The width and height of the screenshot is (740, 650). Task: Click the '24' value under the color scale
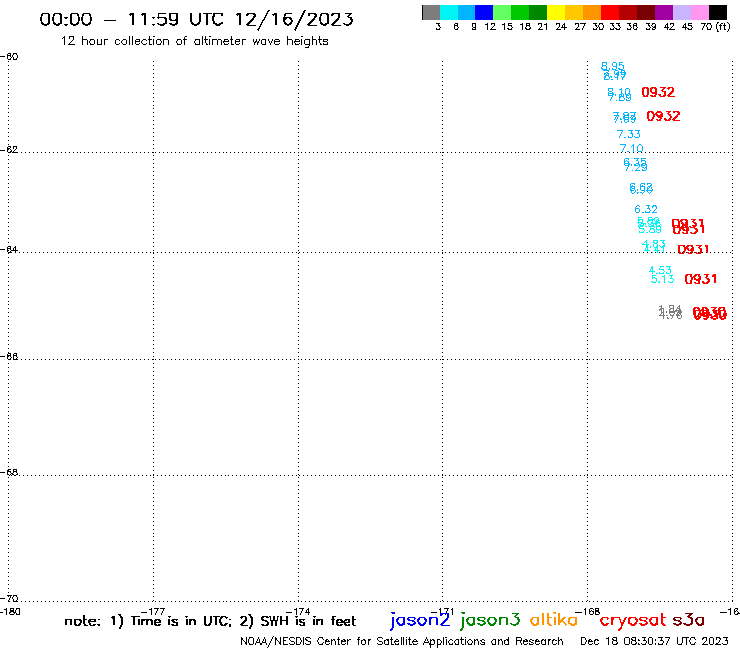[561, 27]
